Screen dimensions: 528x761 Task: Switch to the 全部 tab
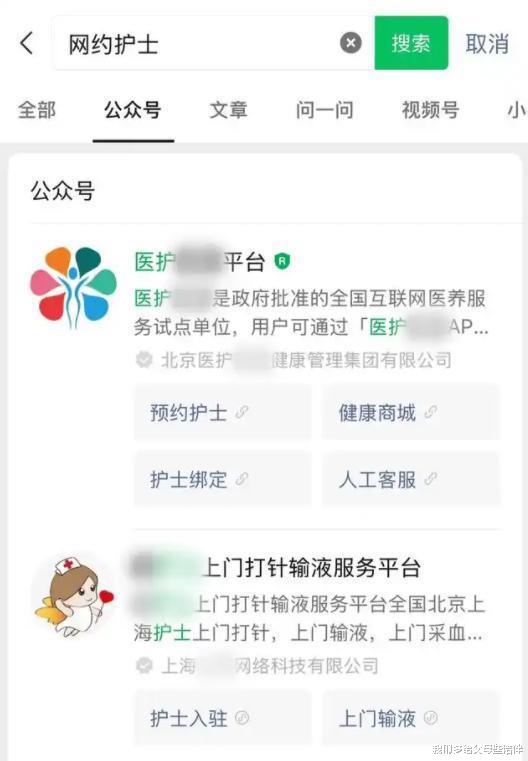coord(37,110)
